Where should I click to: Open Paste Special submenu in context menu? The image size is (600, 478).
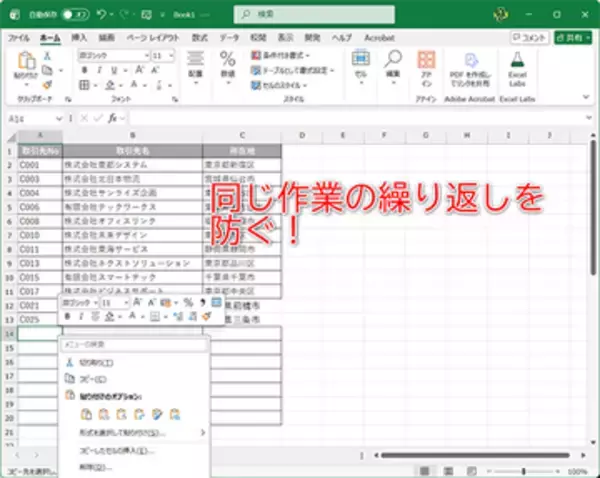pyautogui.click(x=134, y=433)
